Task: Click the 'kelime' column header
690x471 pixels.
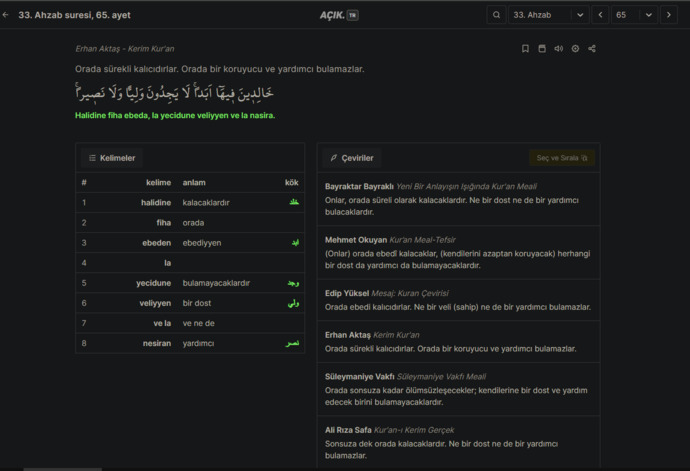Action: [158, 183]
